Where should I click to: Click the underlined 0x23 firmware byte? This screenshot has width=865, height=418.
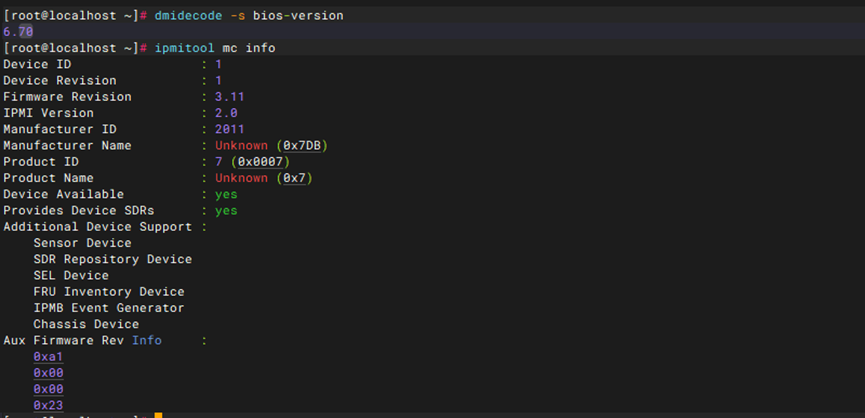[48, 405]
